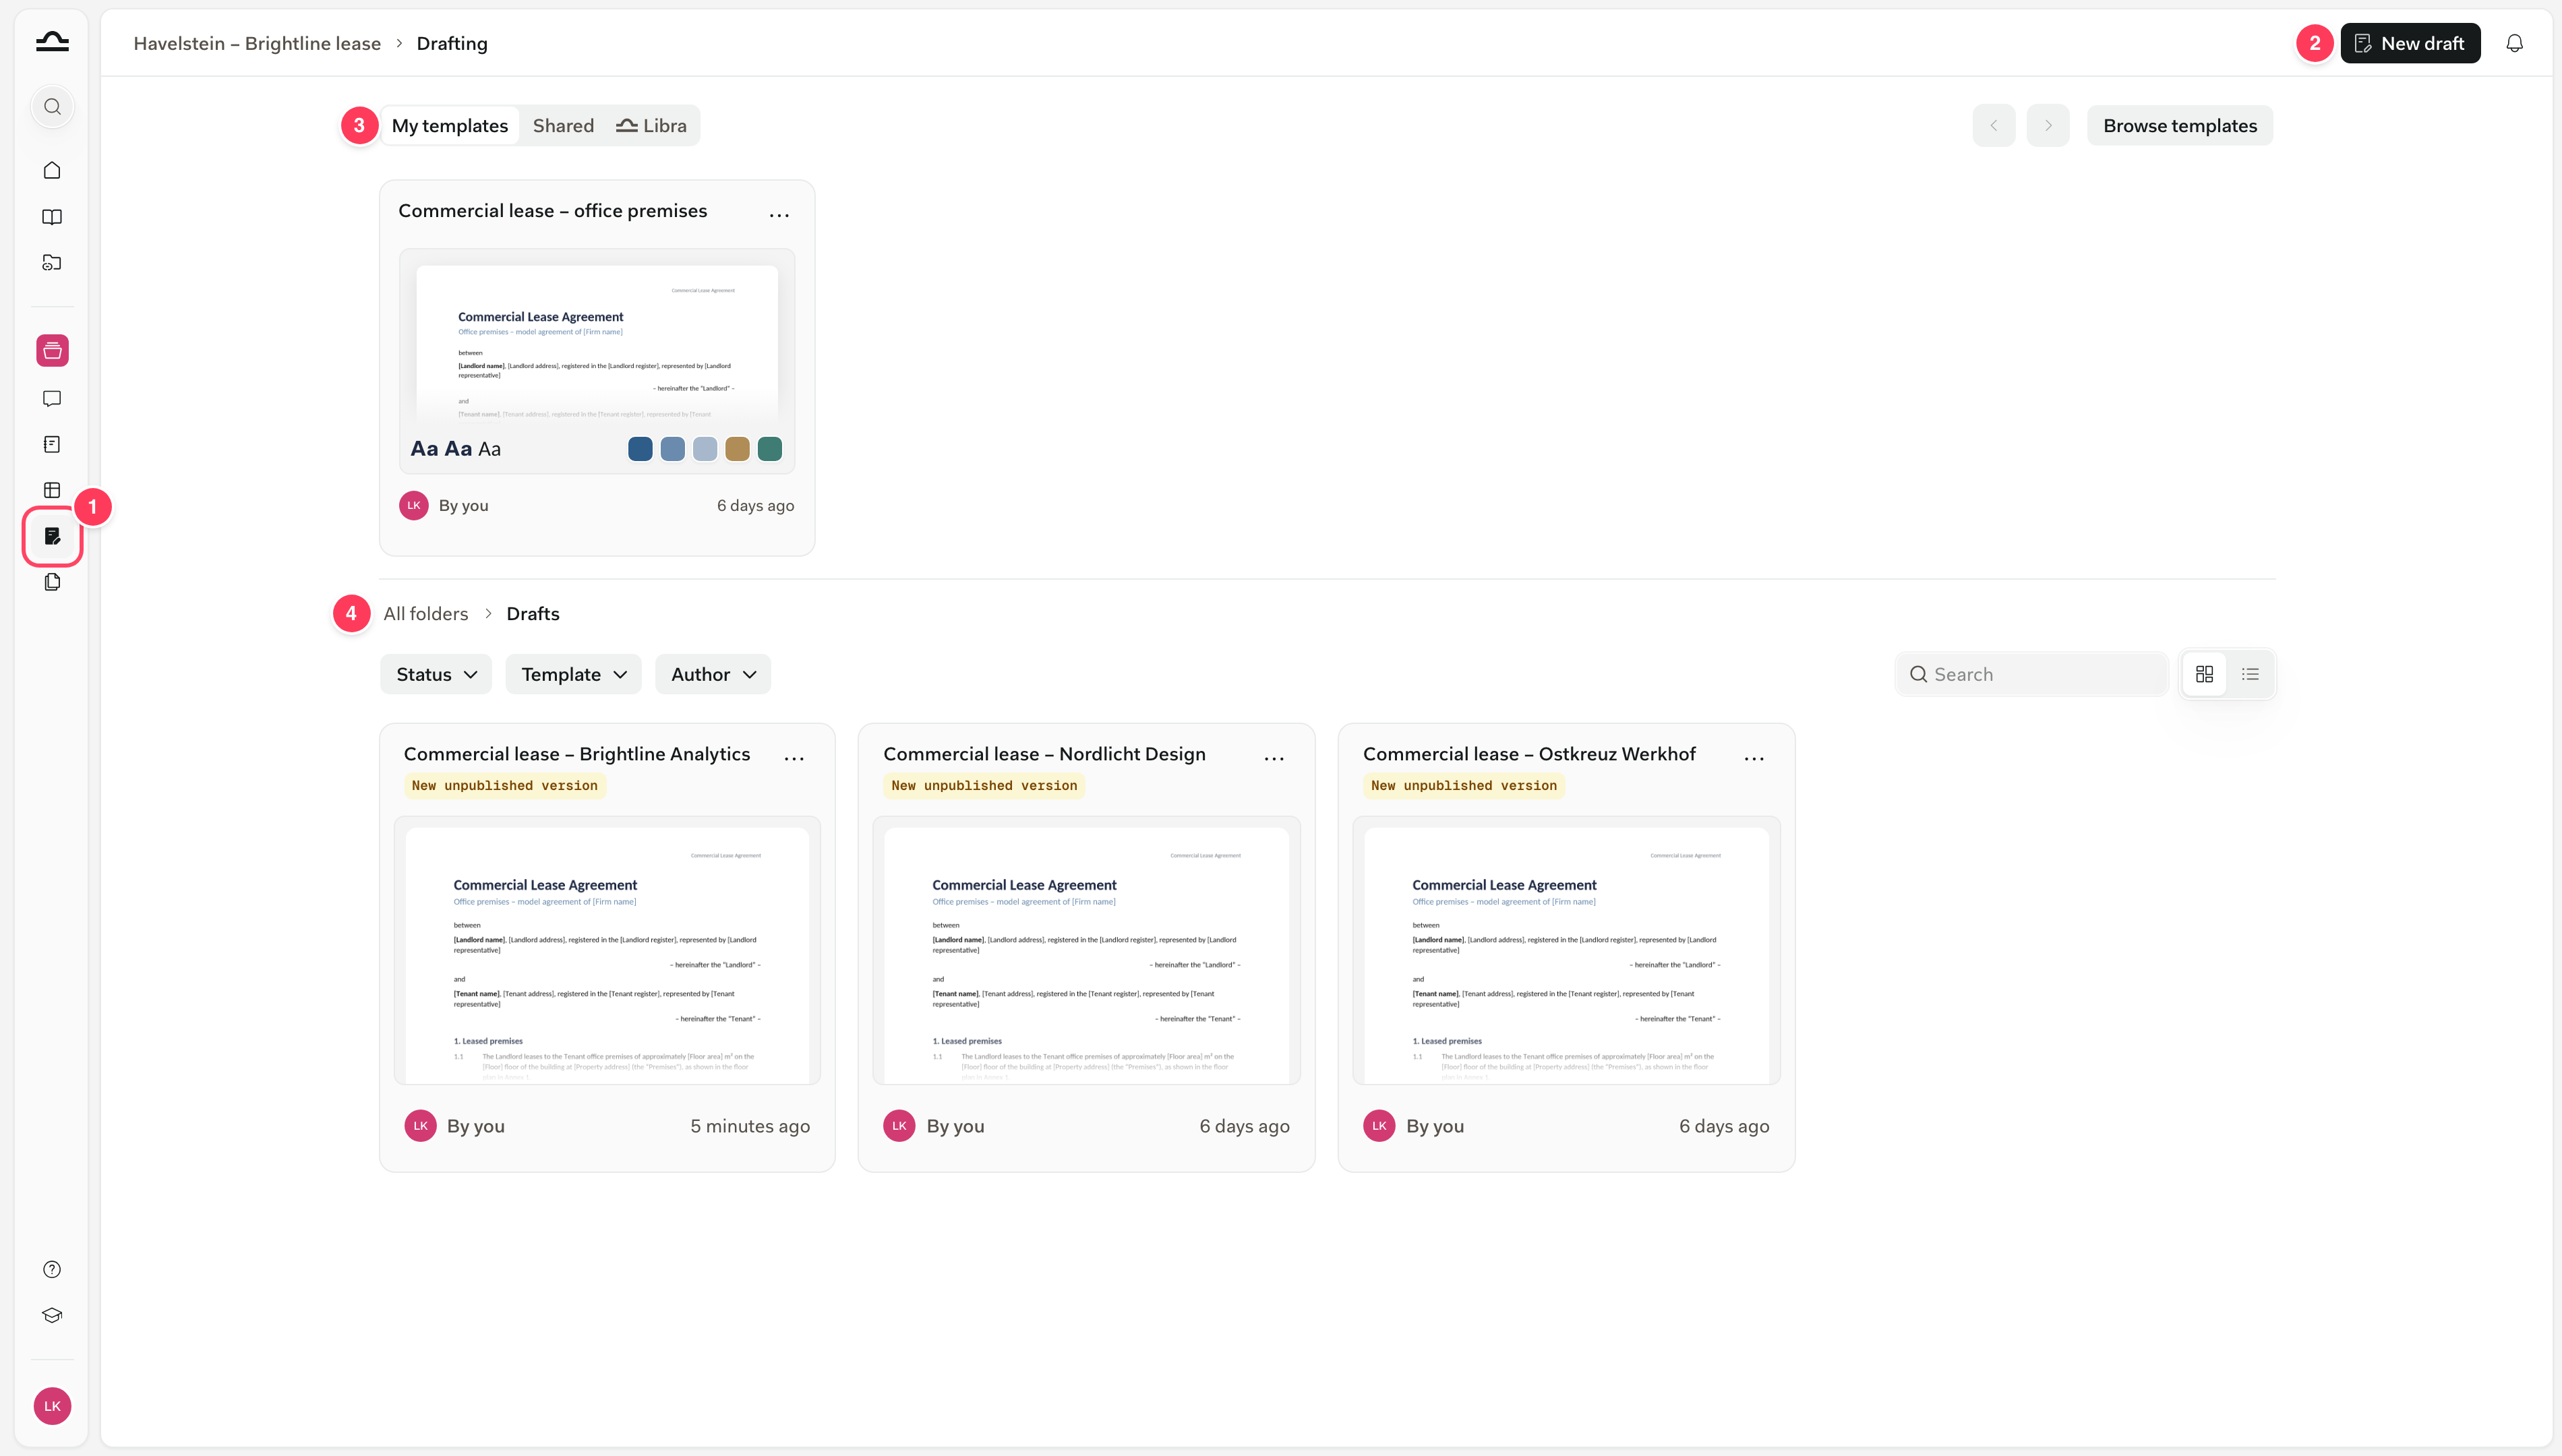Go to Home via the sidebar house icon
Screen dimensions: 2562x1456
click(52, 170)
